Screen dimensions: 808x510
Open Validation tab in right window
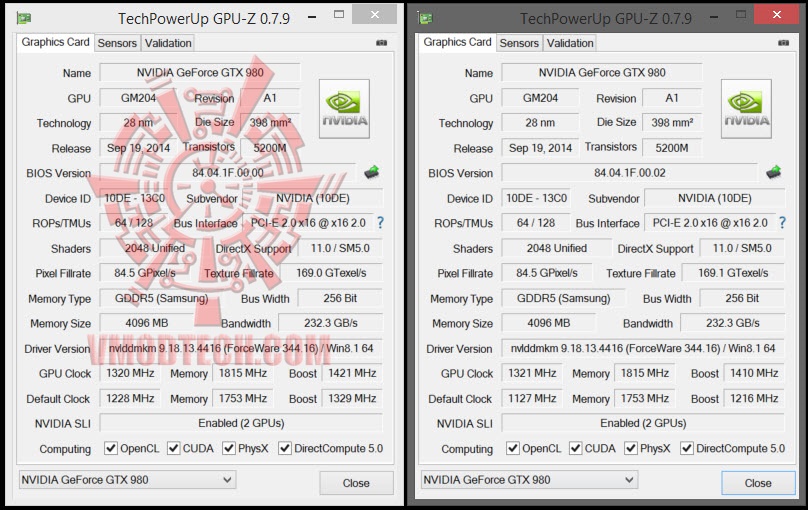(x=569, y=43)
